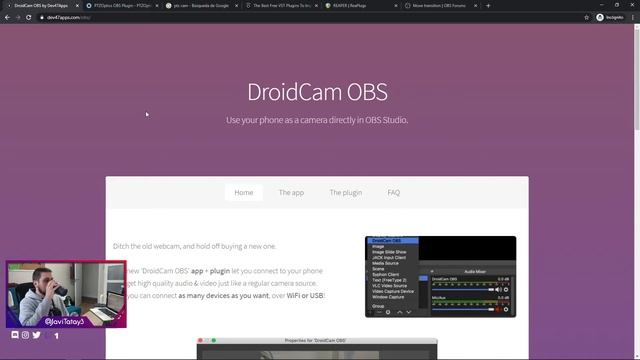Go back to the previous page

7,18
